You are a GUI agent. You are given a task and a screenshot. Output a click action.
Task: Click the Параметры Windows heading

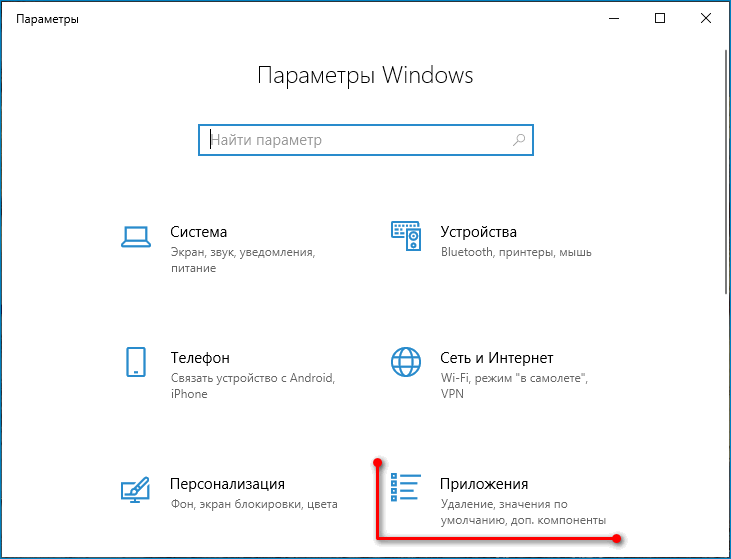tap(366, 75)
